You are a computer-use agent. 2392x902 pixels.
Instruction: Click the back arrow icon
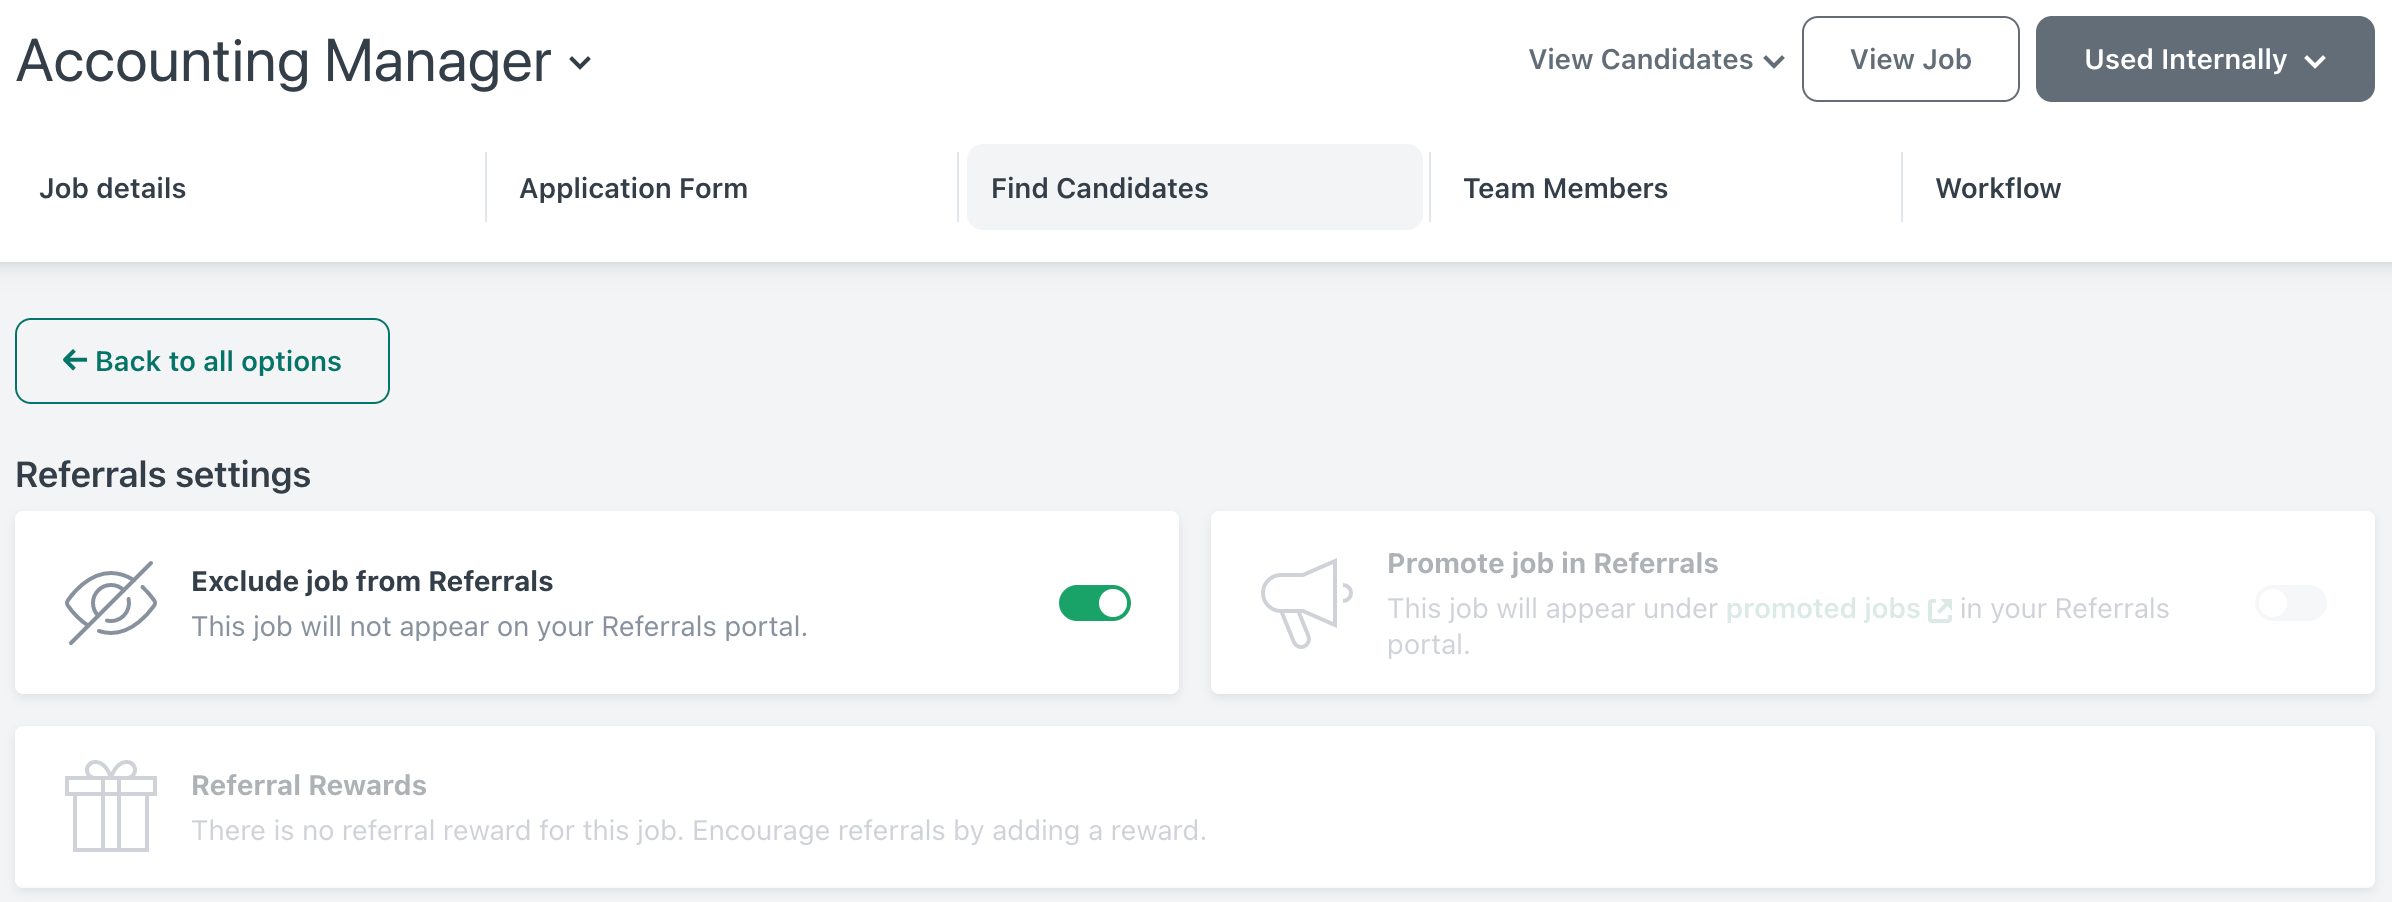[x=75, y=360]
